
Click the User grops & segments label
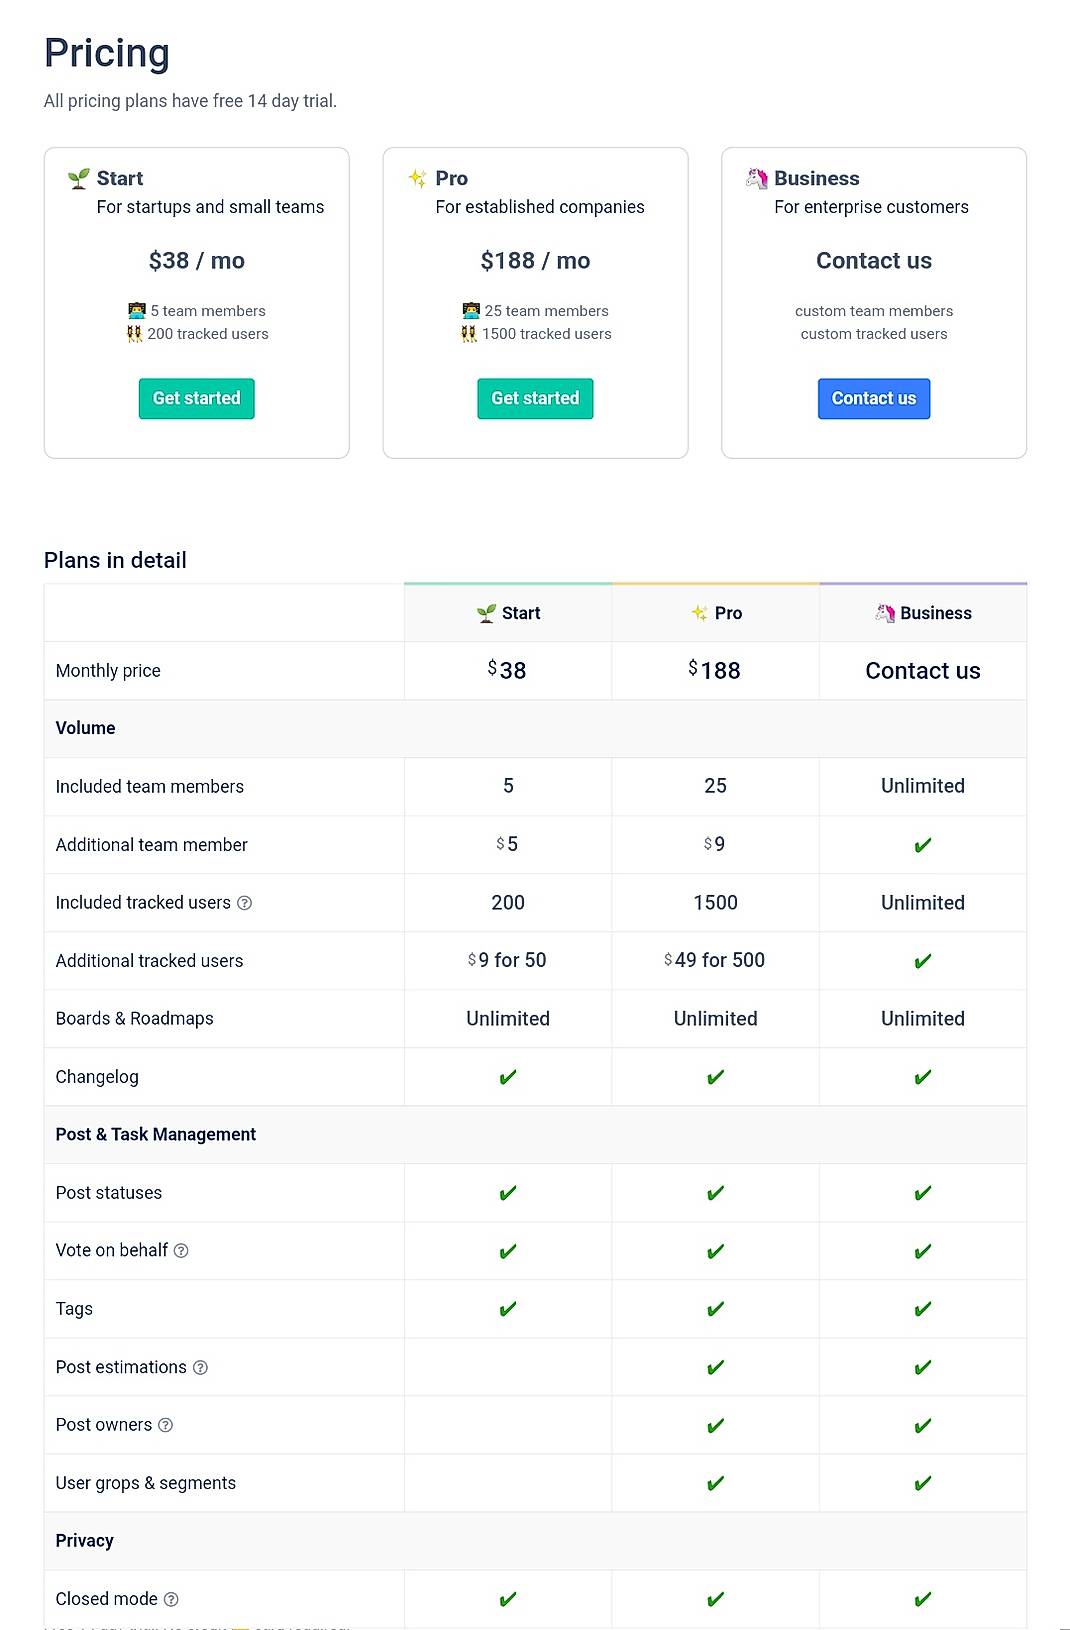pos(146,1483)
